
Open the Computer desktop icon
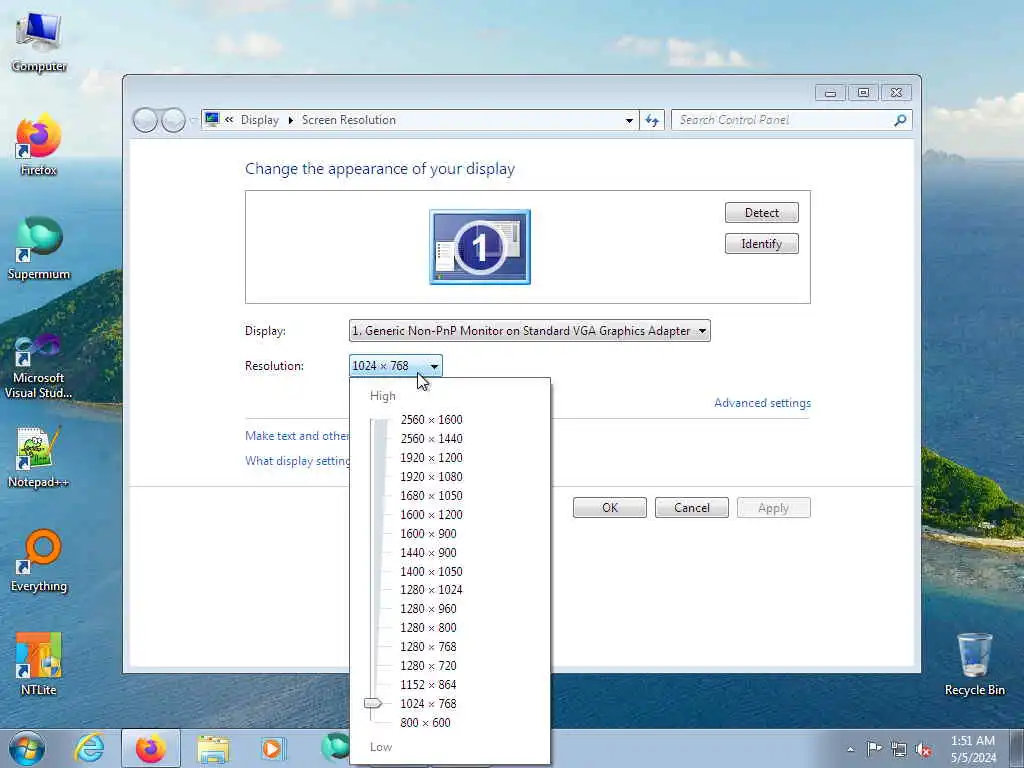coord(39,42)
